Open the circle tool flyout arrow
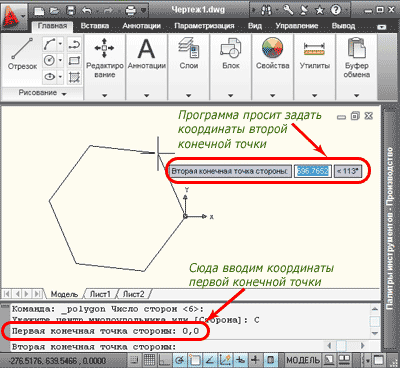The image size is (400, 368). pos(60,60)
